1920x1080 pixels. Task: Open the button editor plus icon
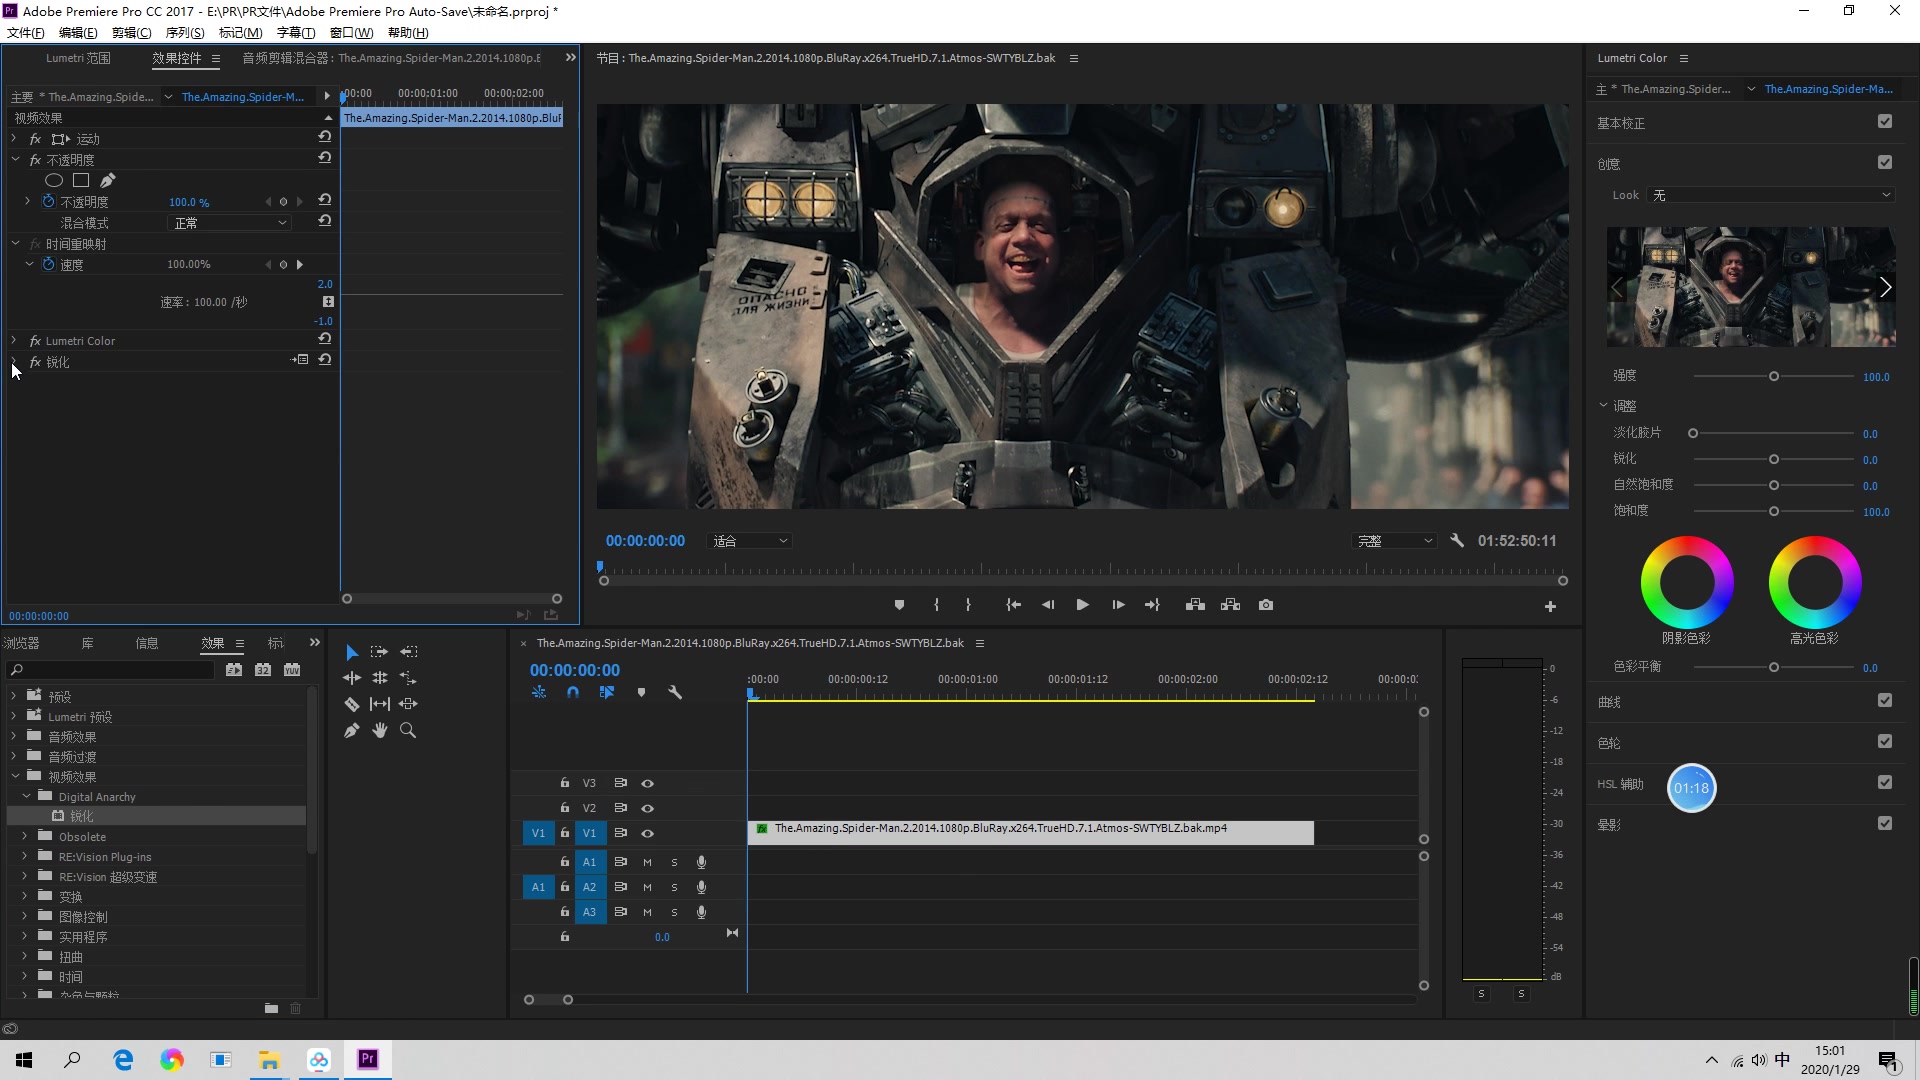1550,606
